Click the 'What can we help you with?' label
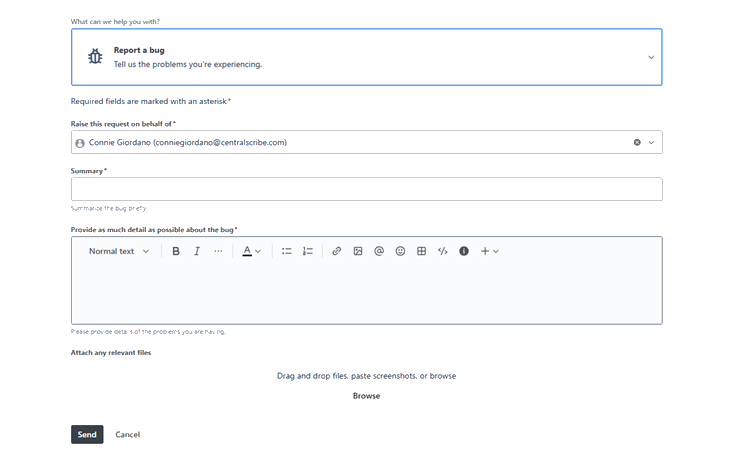Screen dimensions: 740x460 [x=115, y=22]
